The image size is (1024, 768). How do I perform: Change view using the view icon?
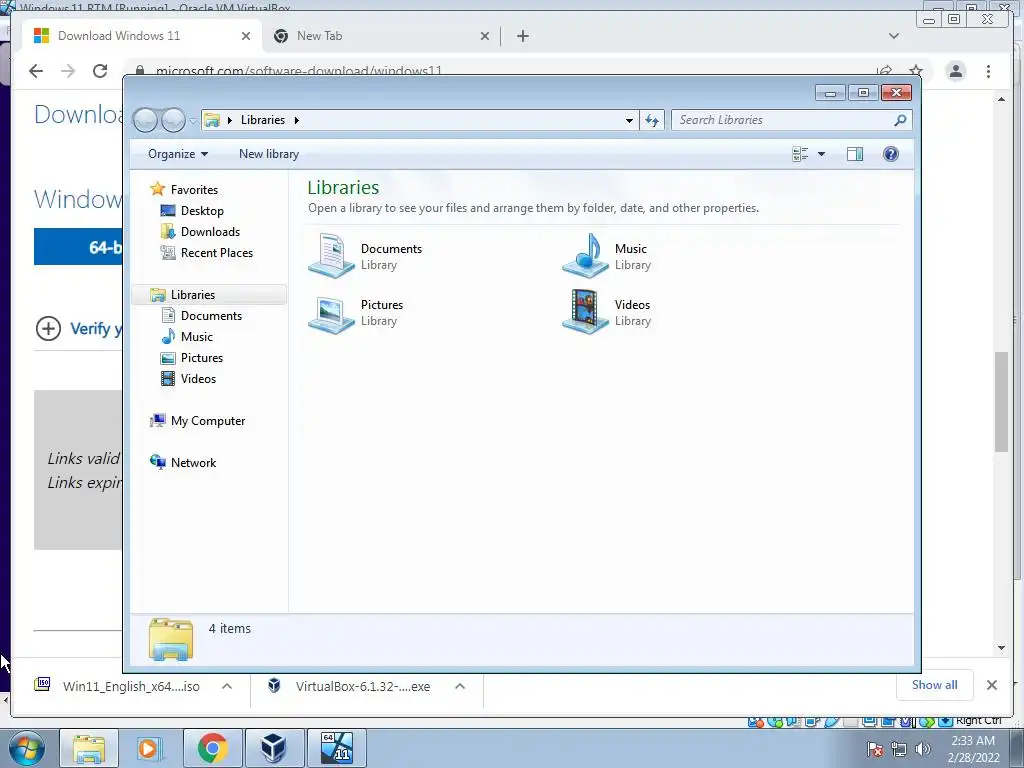[800, 154]
